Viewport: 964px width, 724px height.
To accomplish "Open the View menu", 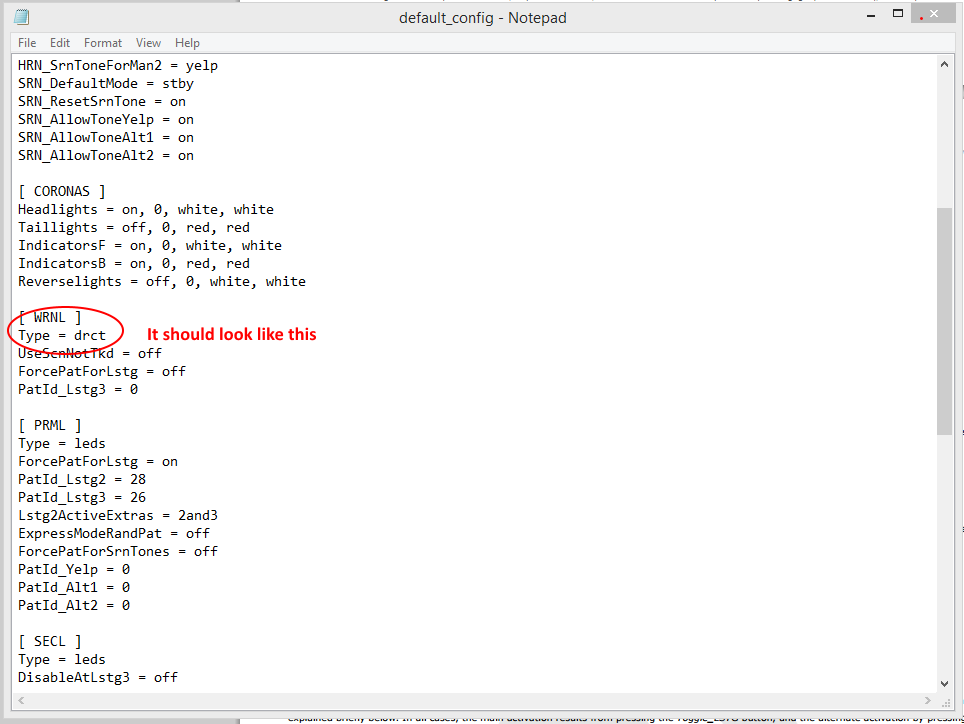I will pyautogui.click(x=148, y=43).
